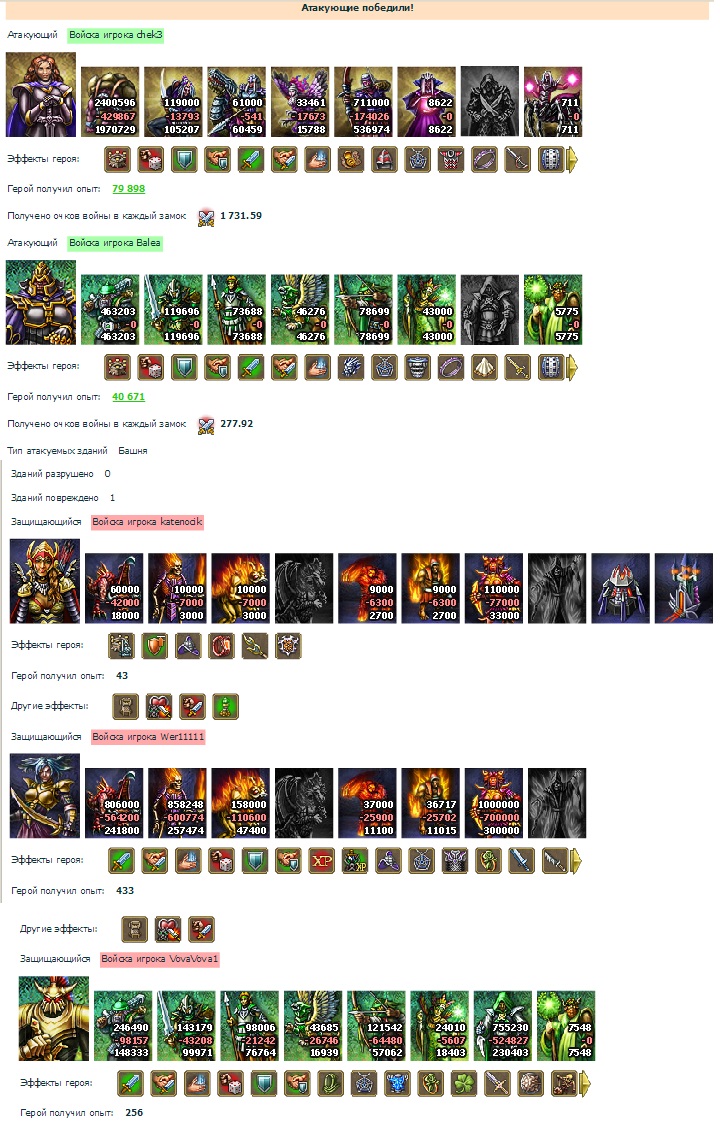Click the unit thumbnail showing 2400596 troops
The width and height of the screenshot is (720, 1122).
110,102
